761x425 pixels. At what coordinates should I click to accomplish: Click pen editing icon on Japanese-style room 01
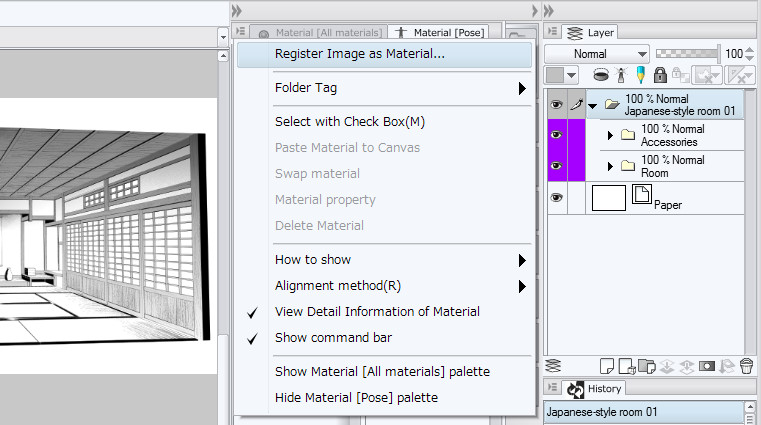point(577,104)
